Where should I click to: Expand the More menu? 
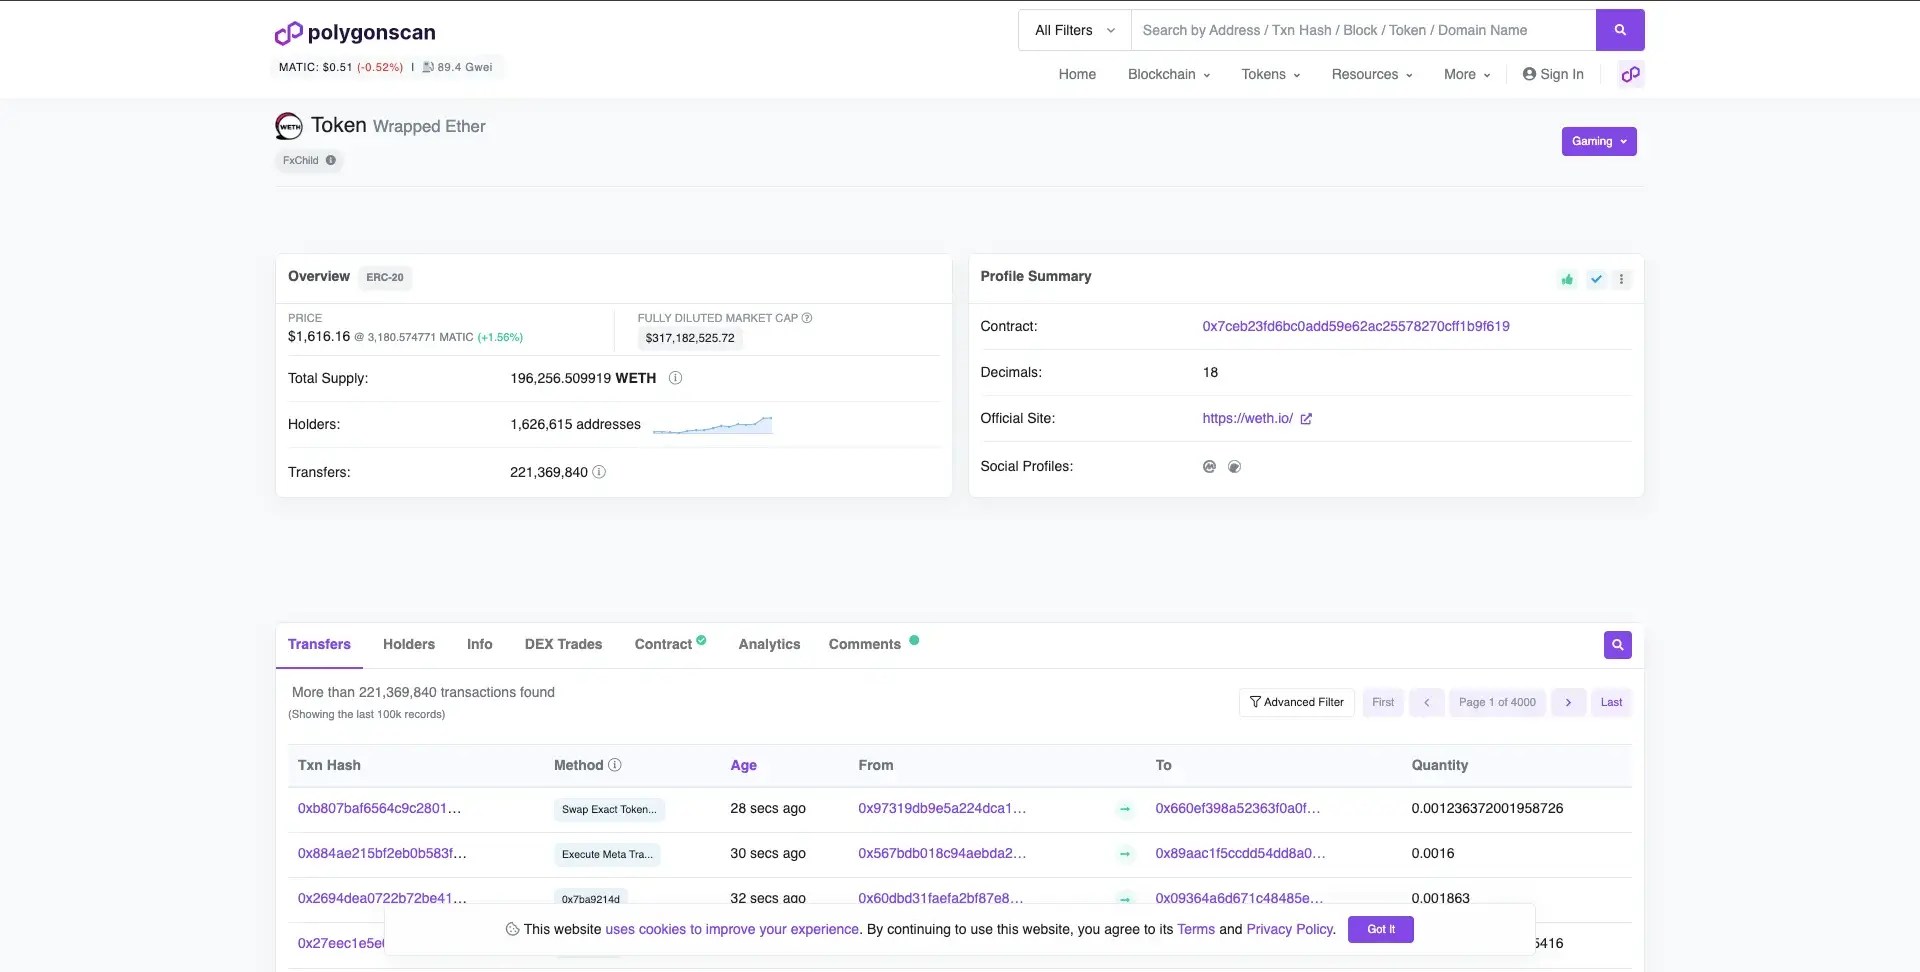coord(1467,74)
